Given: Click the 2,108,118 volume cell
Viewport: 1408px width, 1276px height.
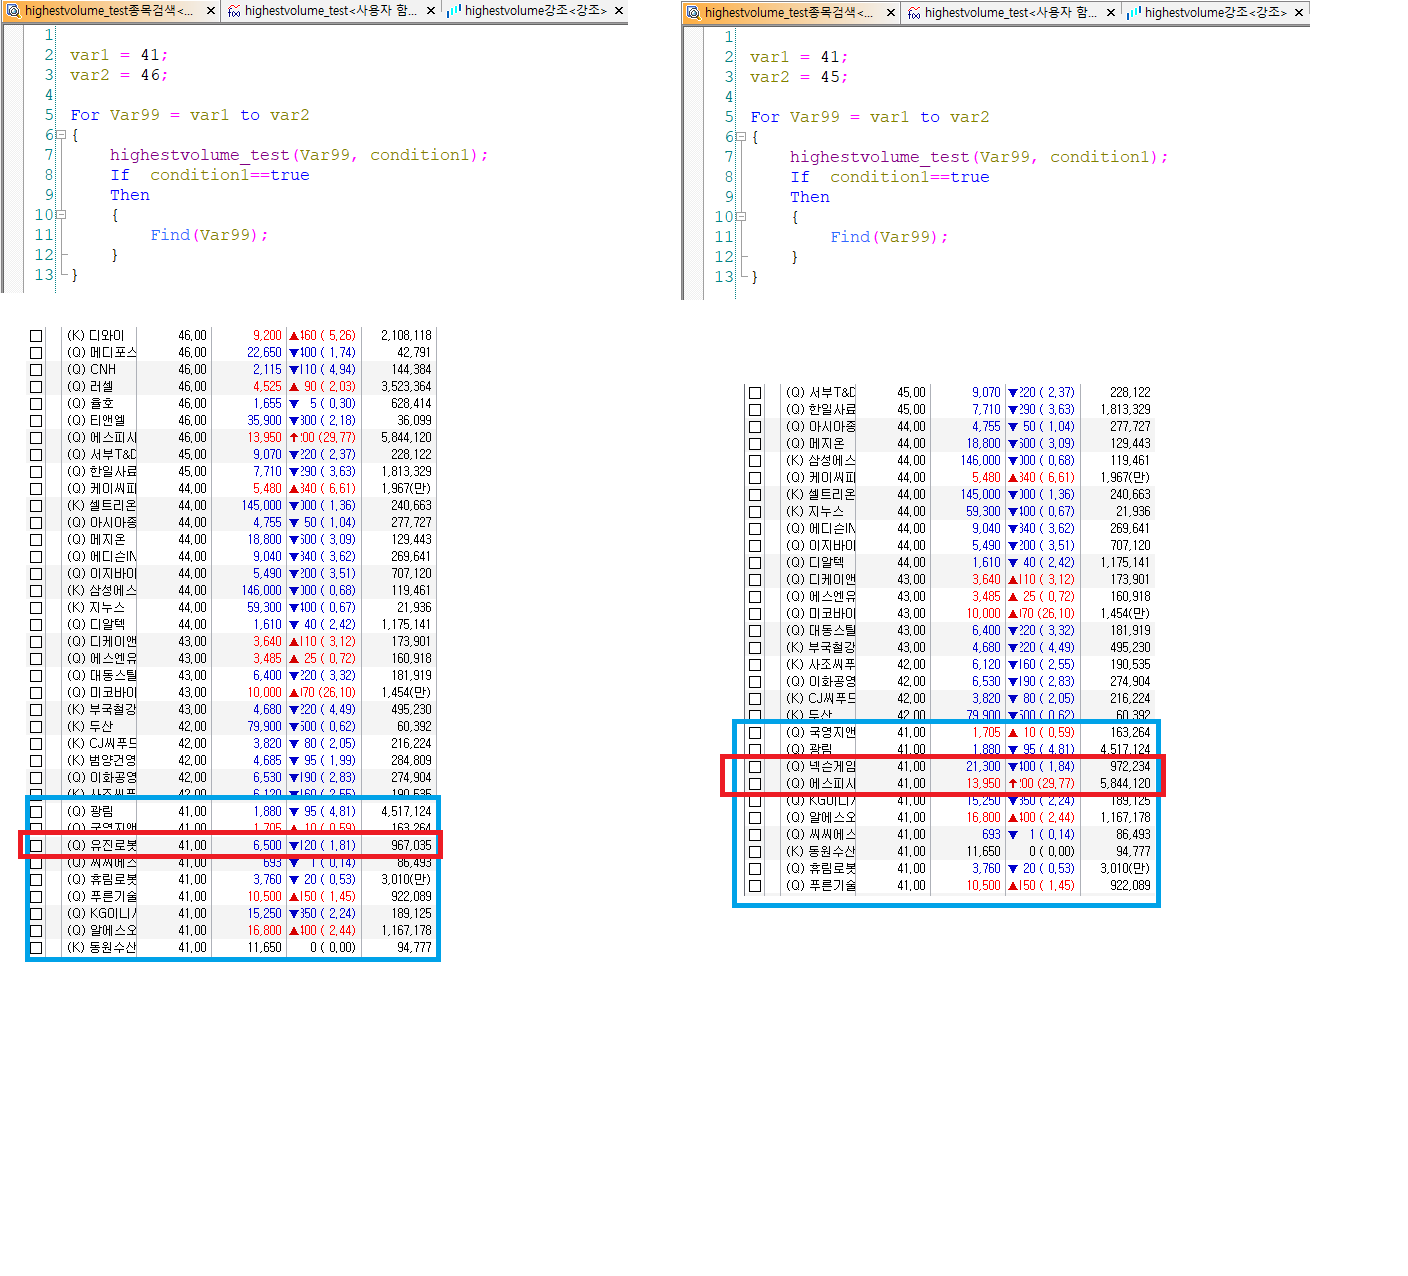Looking at the screenshot, I should click(x=406, y=336).
